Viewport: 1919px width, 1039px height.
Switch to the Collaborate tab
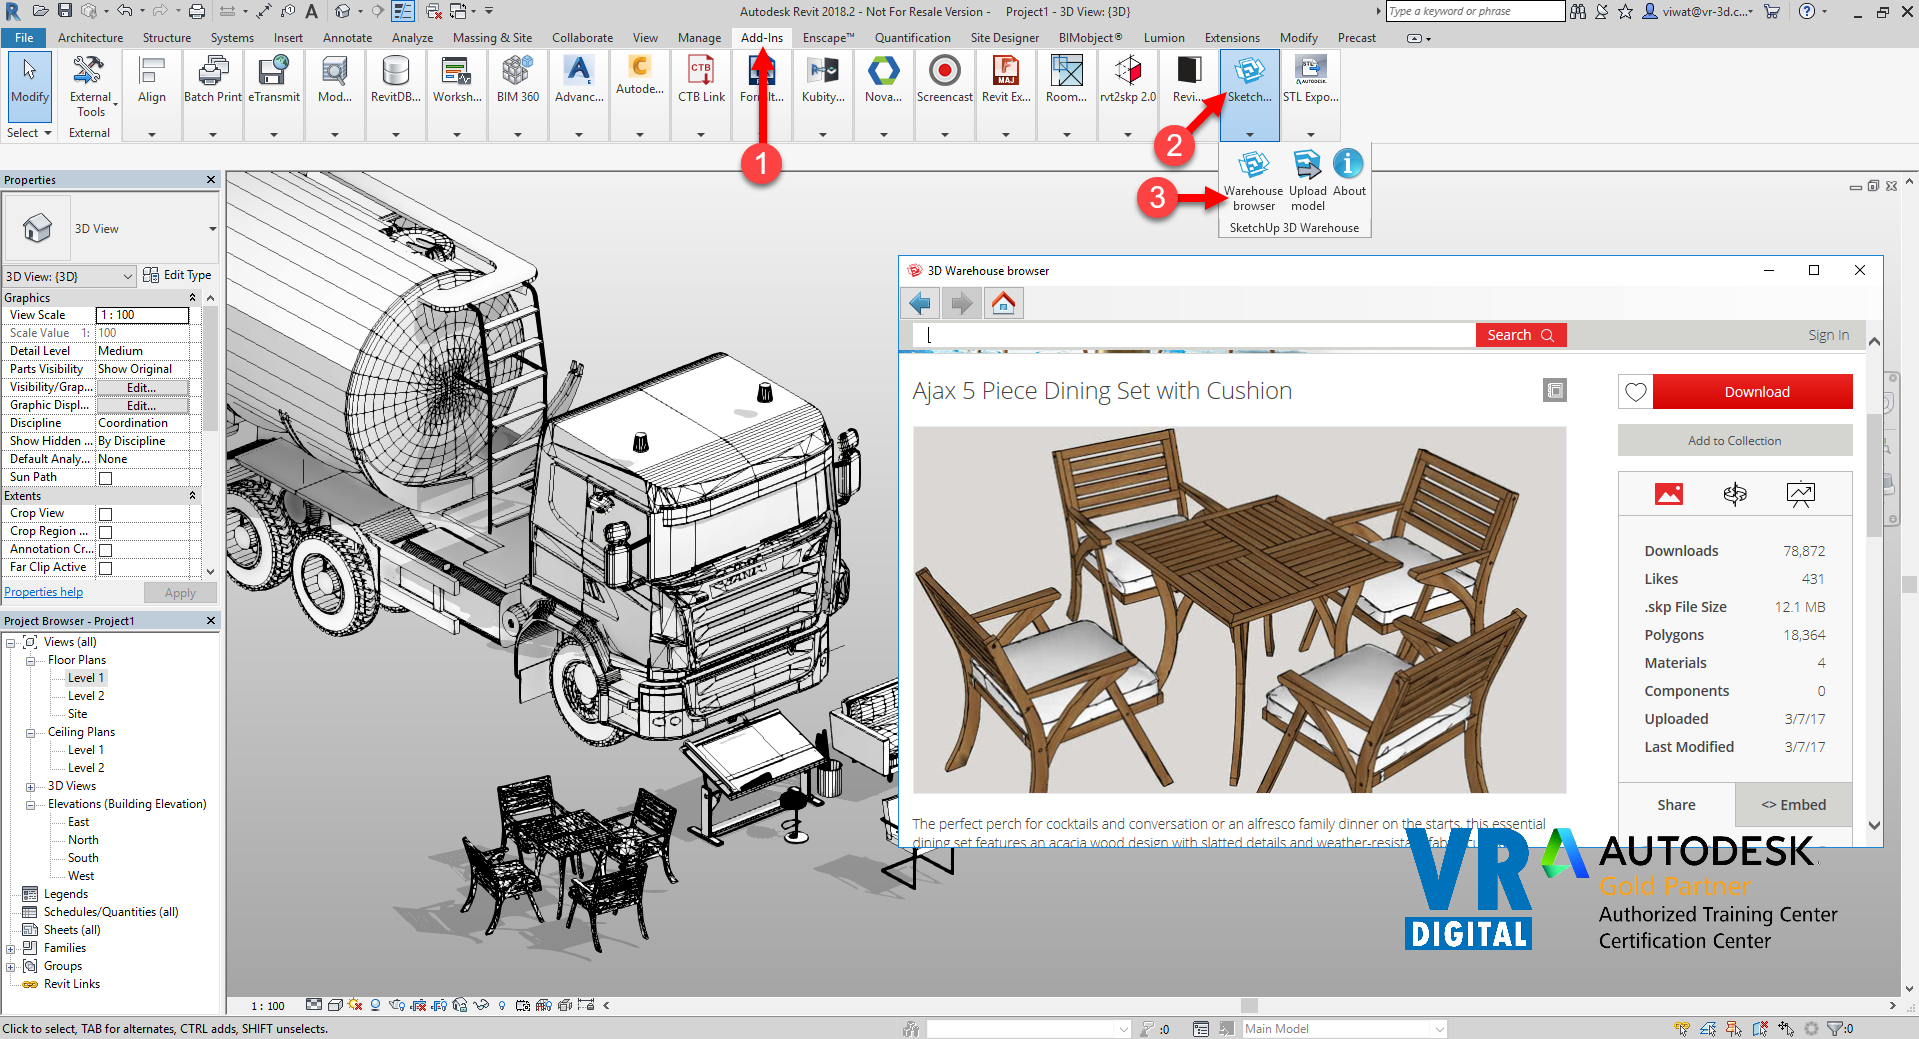click(x=582, y=38)
